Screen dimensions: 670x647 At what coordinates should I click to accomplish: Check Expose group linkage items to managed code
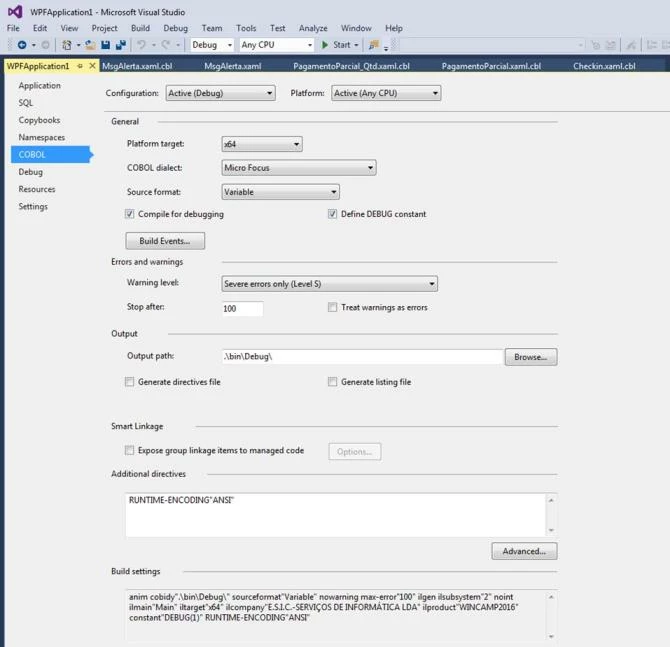129,450
